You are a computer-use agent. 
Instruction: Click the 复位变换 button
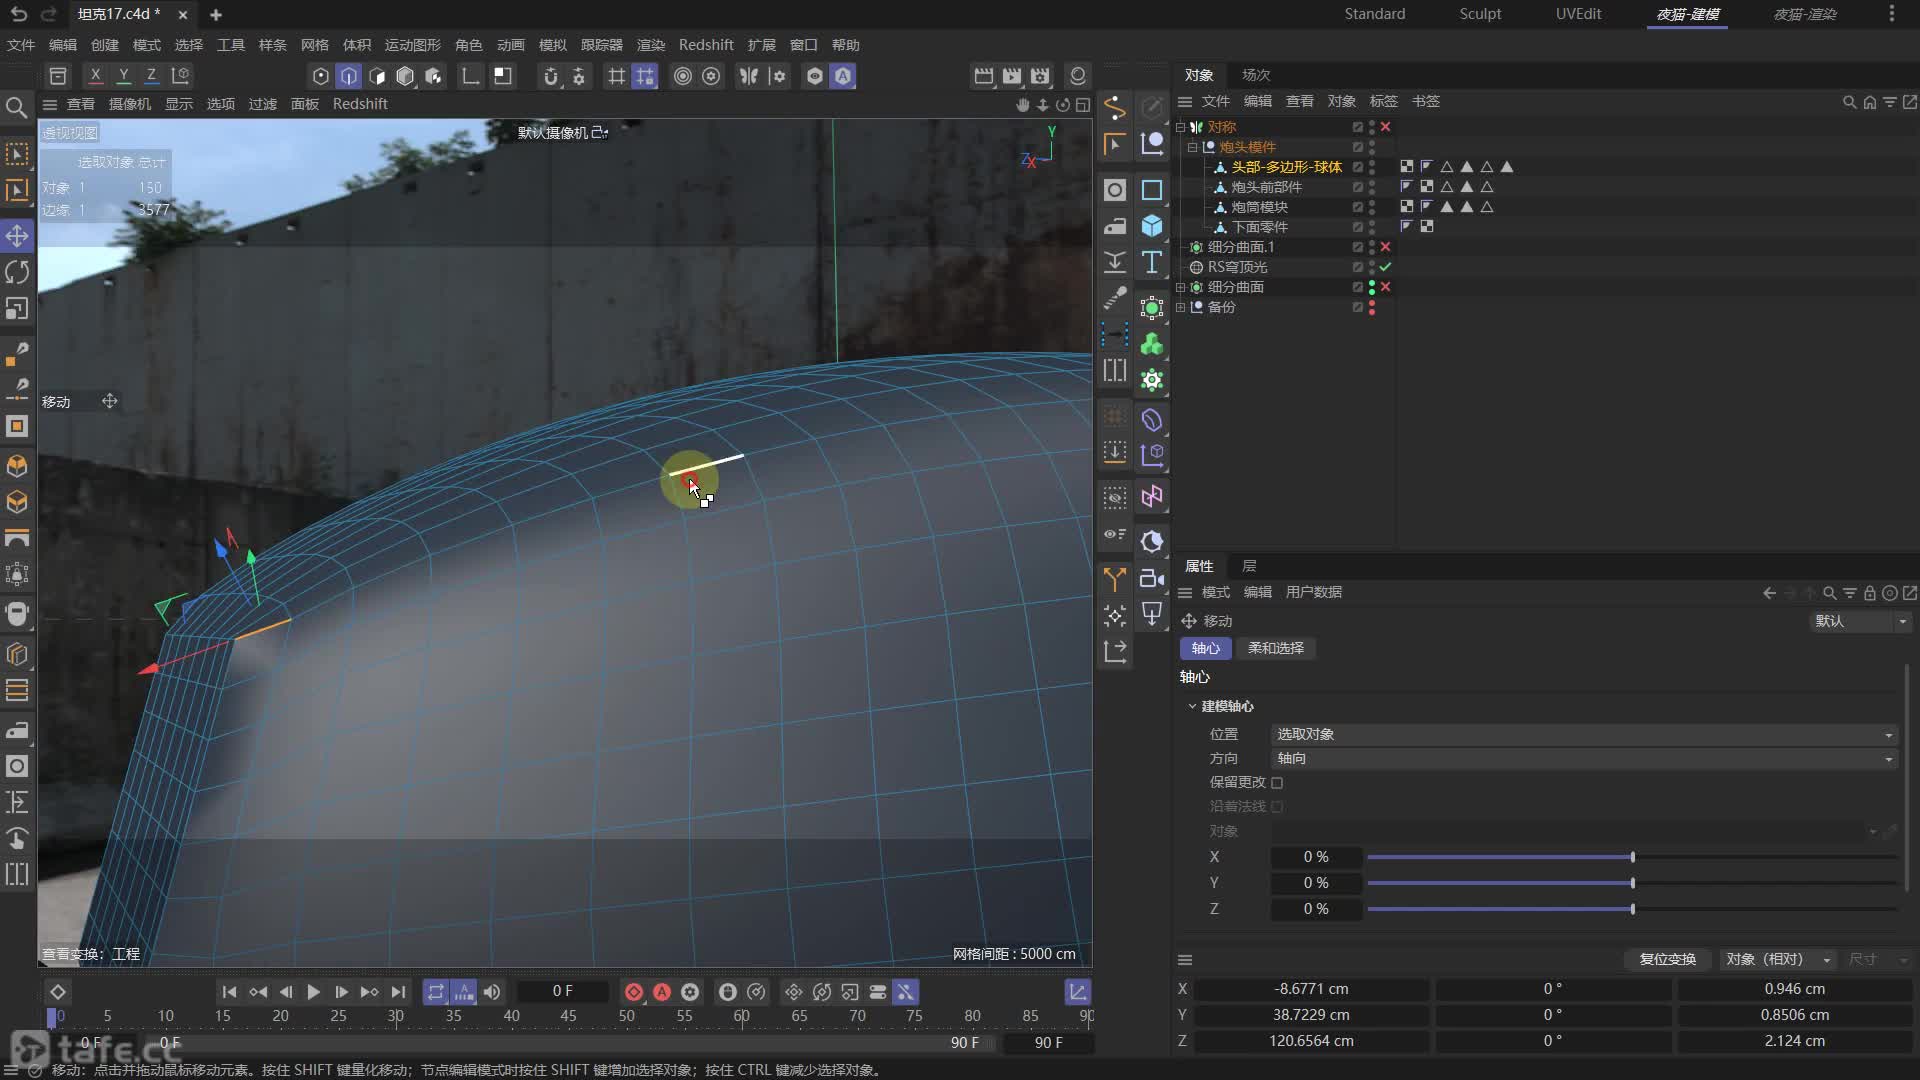[1668, 959]
